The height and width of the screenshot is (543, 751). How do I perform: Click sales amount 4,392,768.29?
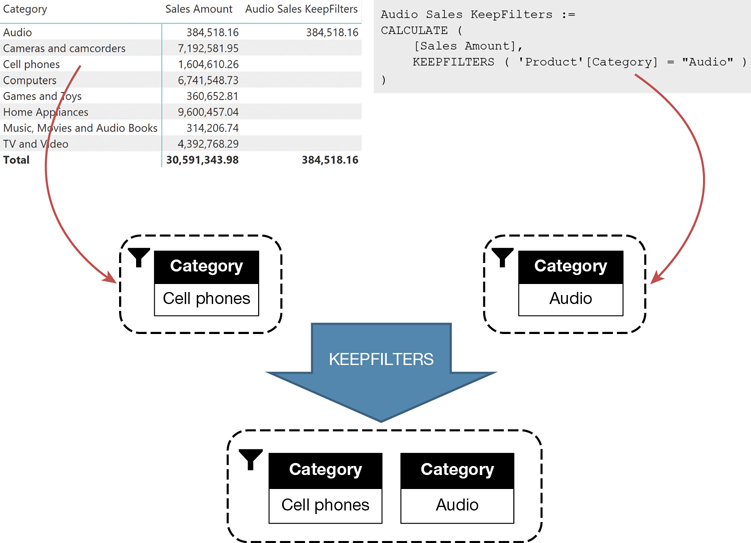pyautogui.click(x=208, y=144)
